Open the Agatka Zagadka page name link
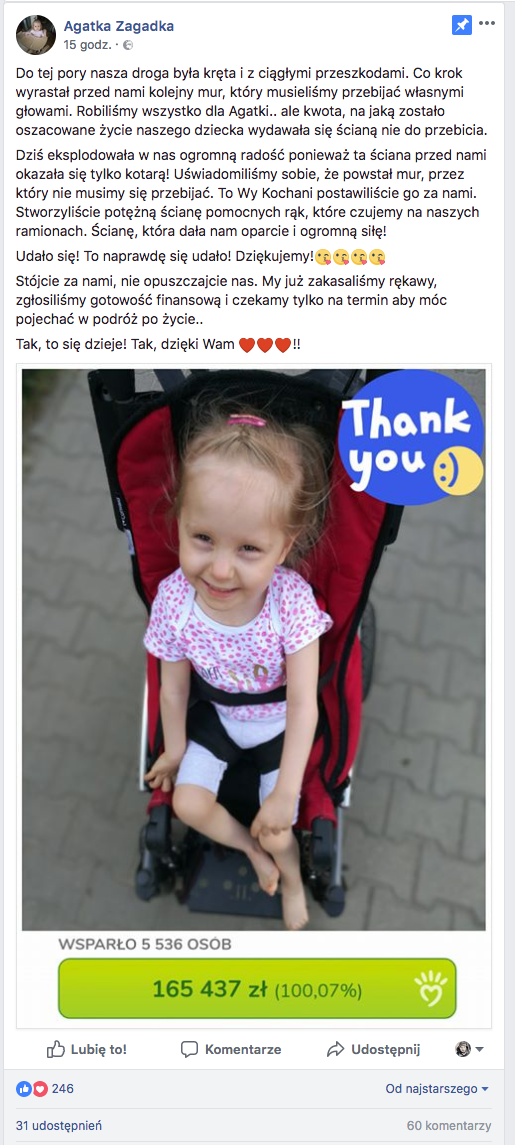The width and height of the screenshot is (515, 1145). 118,26
